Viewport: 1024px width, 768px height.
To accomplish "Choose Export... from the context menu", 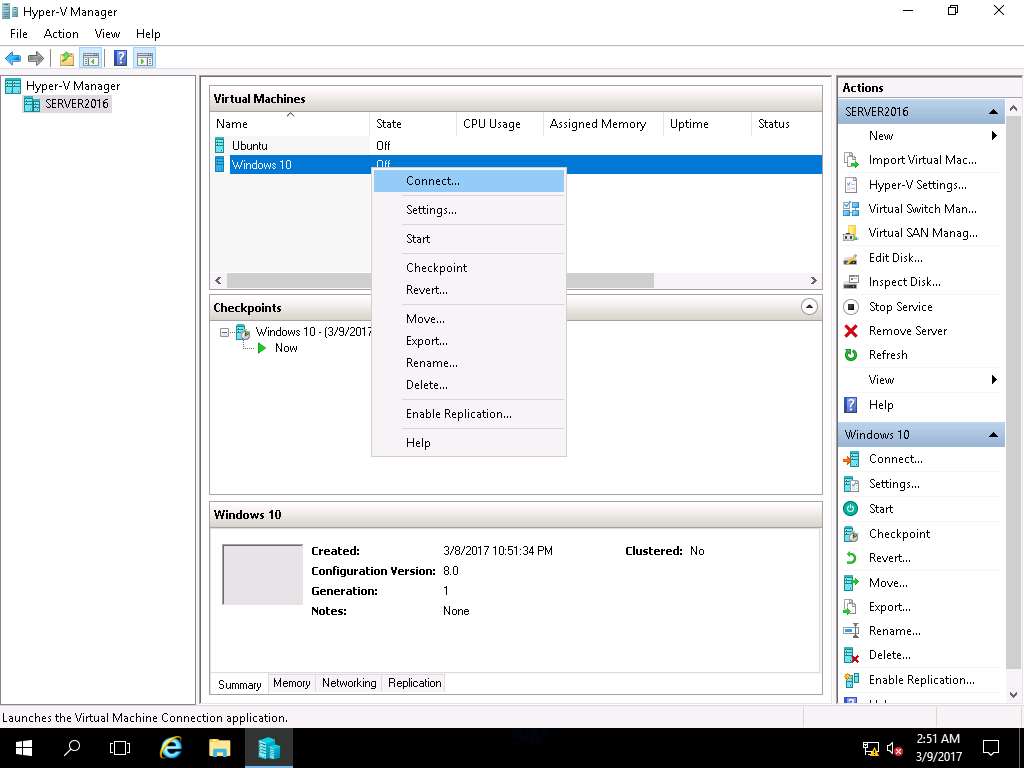I will (468, 341).
